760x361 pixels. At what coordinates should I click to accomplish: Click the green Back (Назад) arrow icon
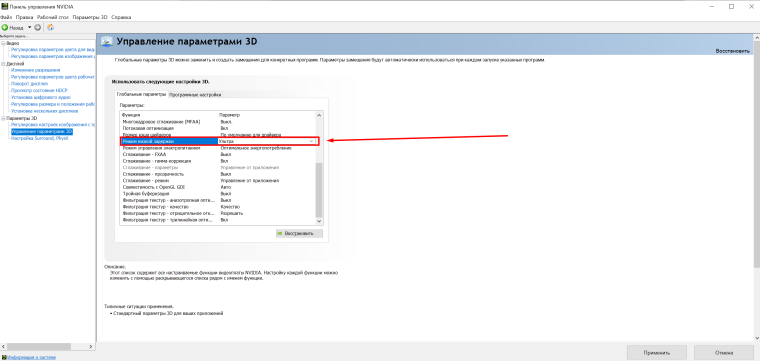4,27
